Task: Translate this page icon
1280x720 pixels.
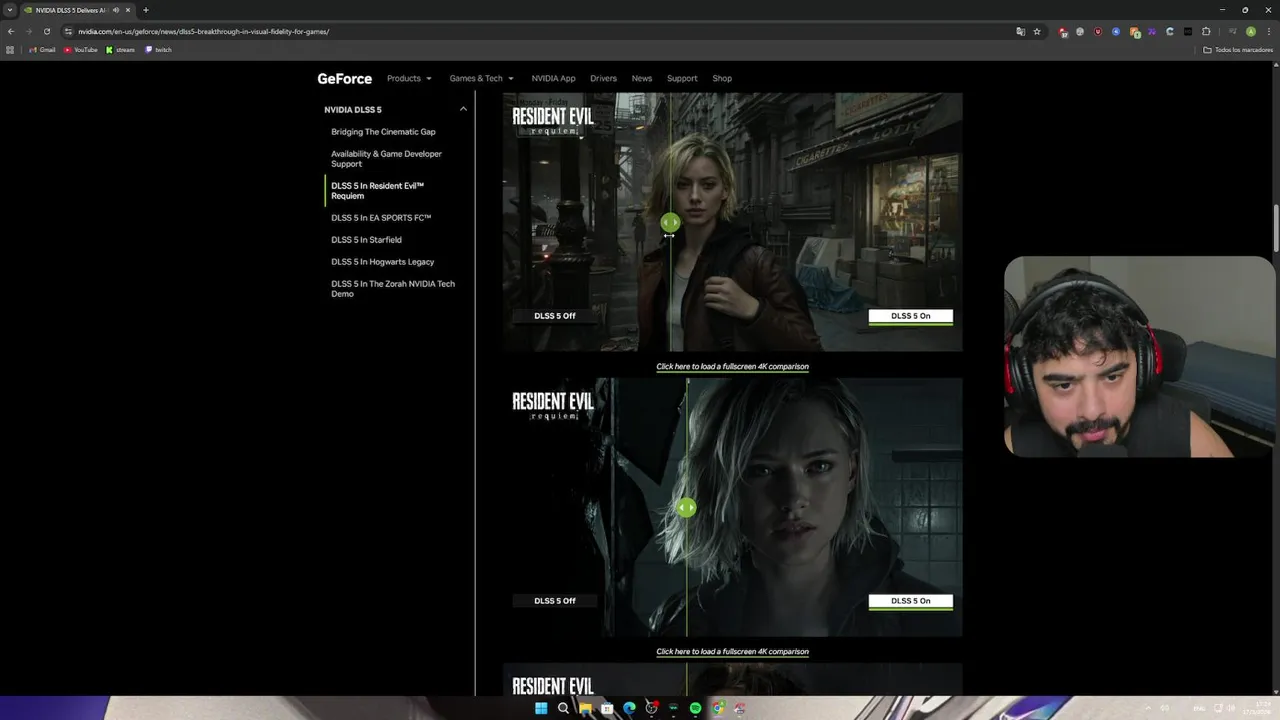Action: coord(1020,31)
